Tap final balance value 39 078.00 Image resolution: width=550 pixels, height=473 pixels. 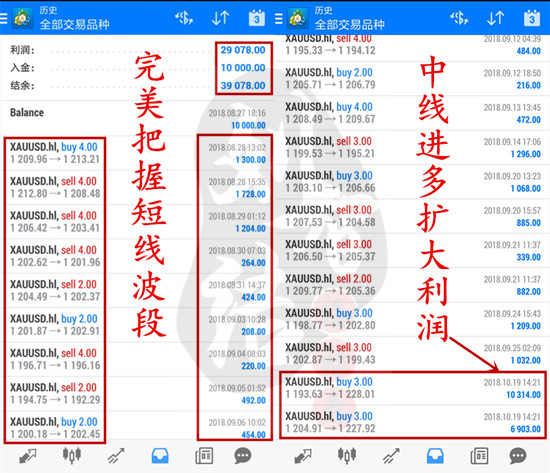[x=243, y=85]
